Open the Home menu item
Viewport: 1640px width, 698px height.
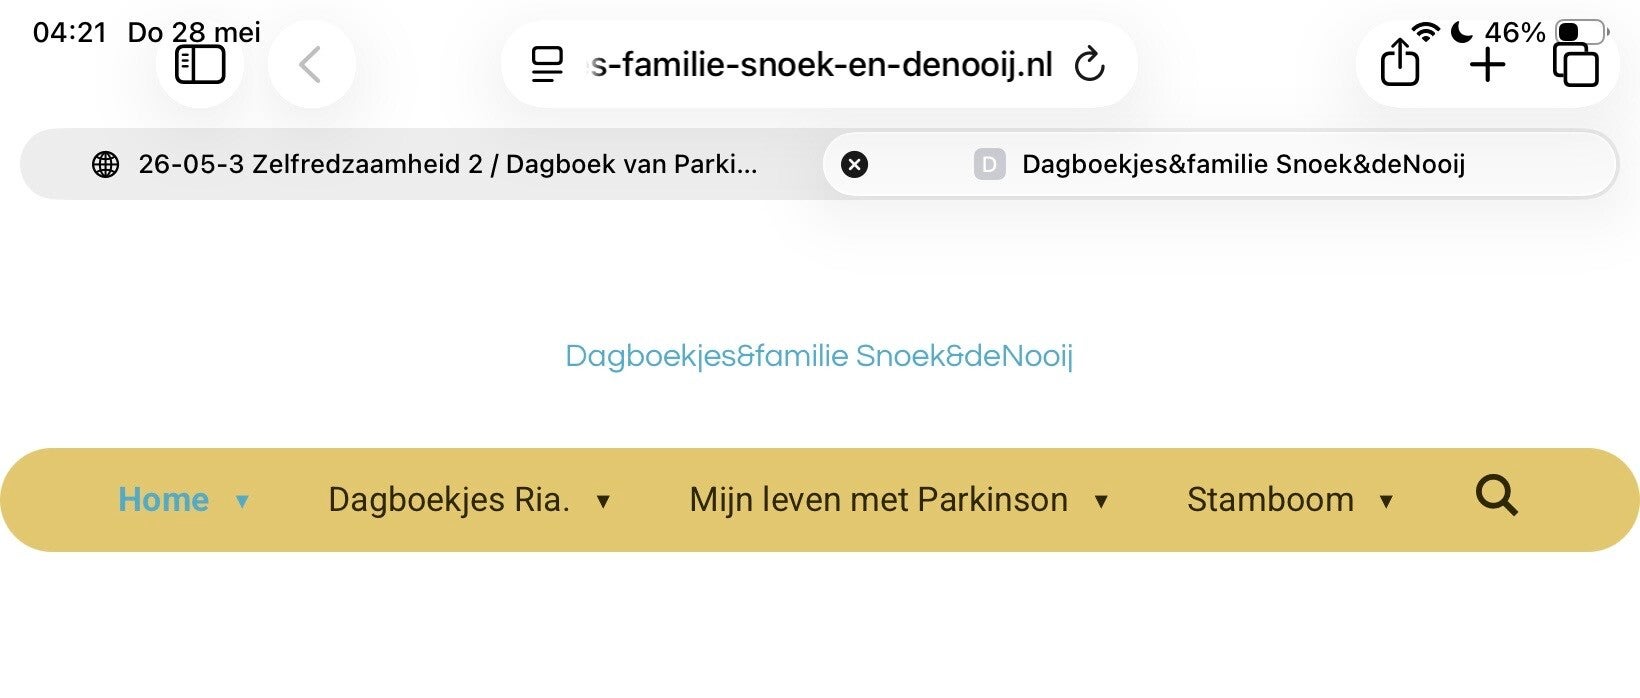coord(164,499)
